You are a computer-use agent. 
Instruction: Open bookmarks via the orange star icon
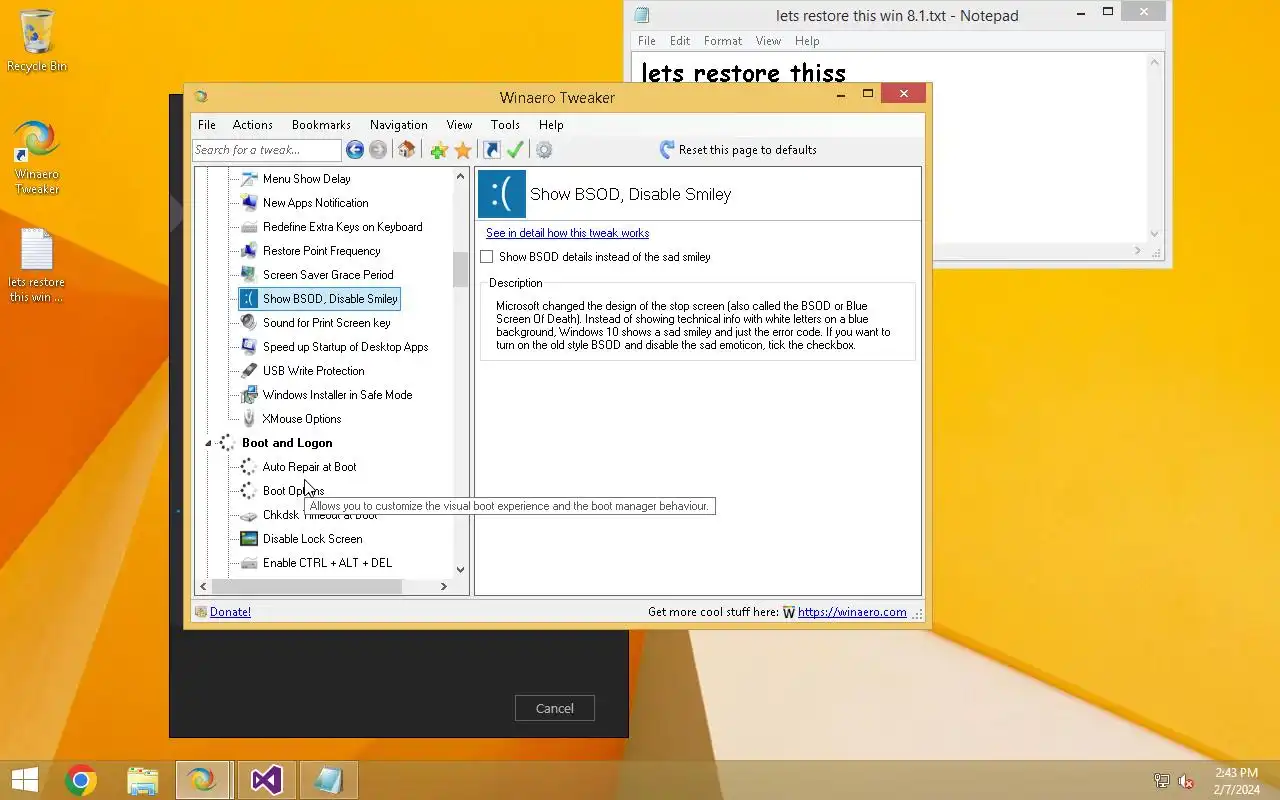[x=463, y=150]
